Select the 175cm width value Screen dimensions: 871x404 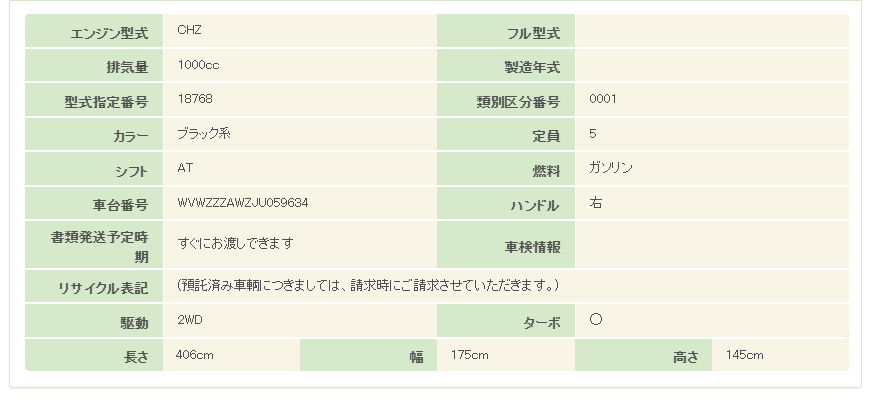469,355
